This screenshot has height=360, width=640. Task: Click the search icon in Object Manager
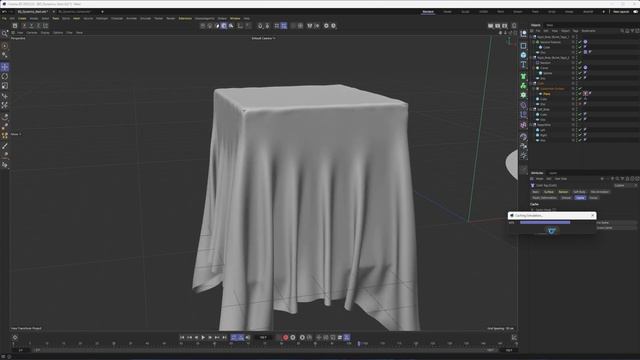tap(622, 31)
